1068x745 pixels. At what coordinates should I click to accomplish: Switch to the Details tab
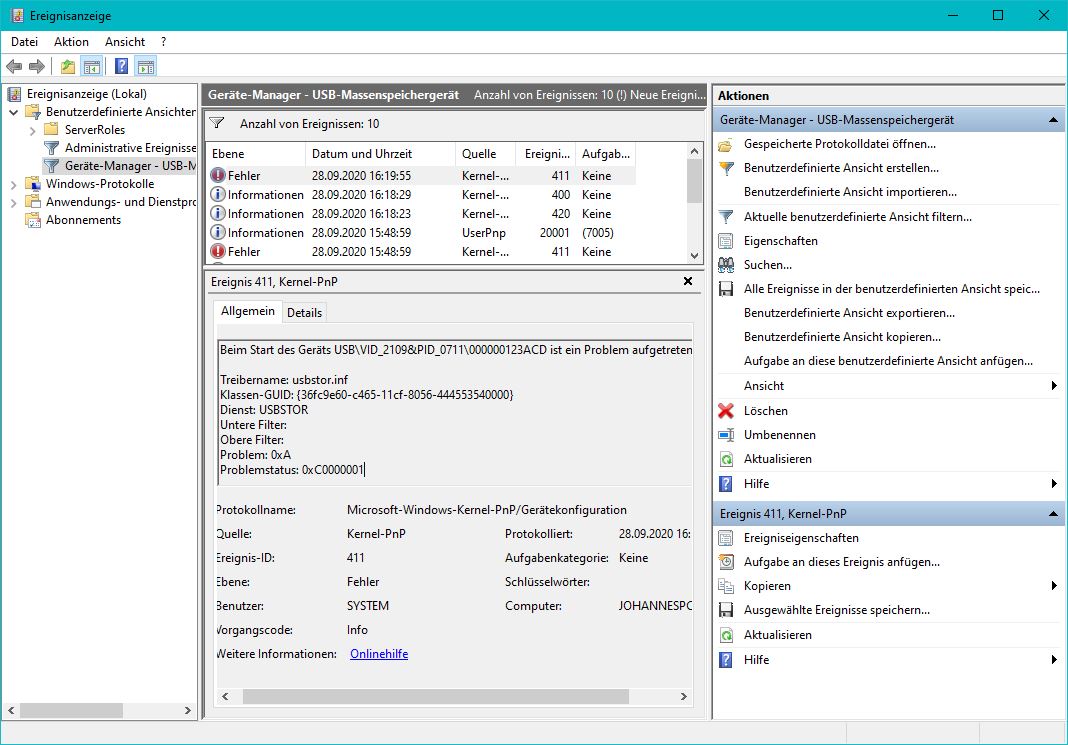tap(304, 313)
